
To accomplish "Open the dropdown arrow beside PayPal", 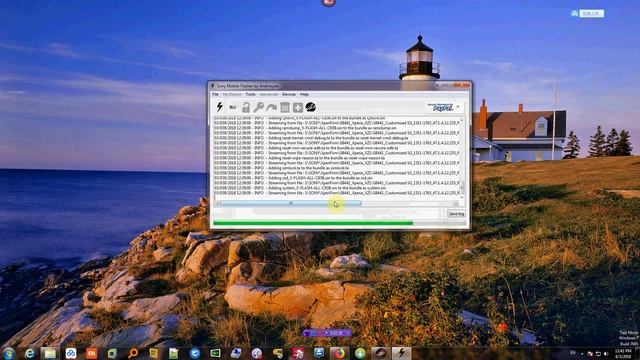I will pos(458,107).
